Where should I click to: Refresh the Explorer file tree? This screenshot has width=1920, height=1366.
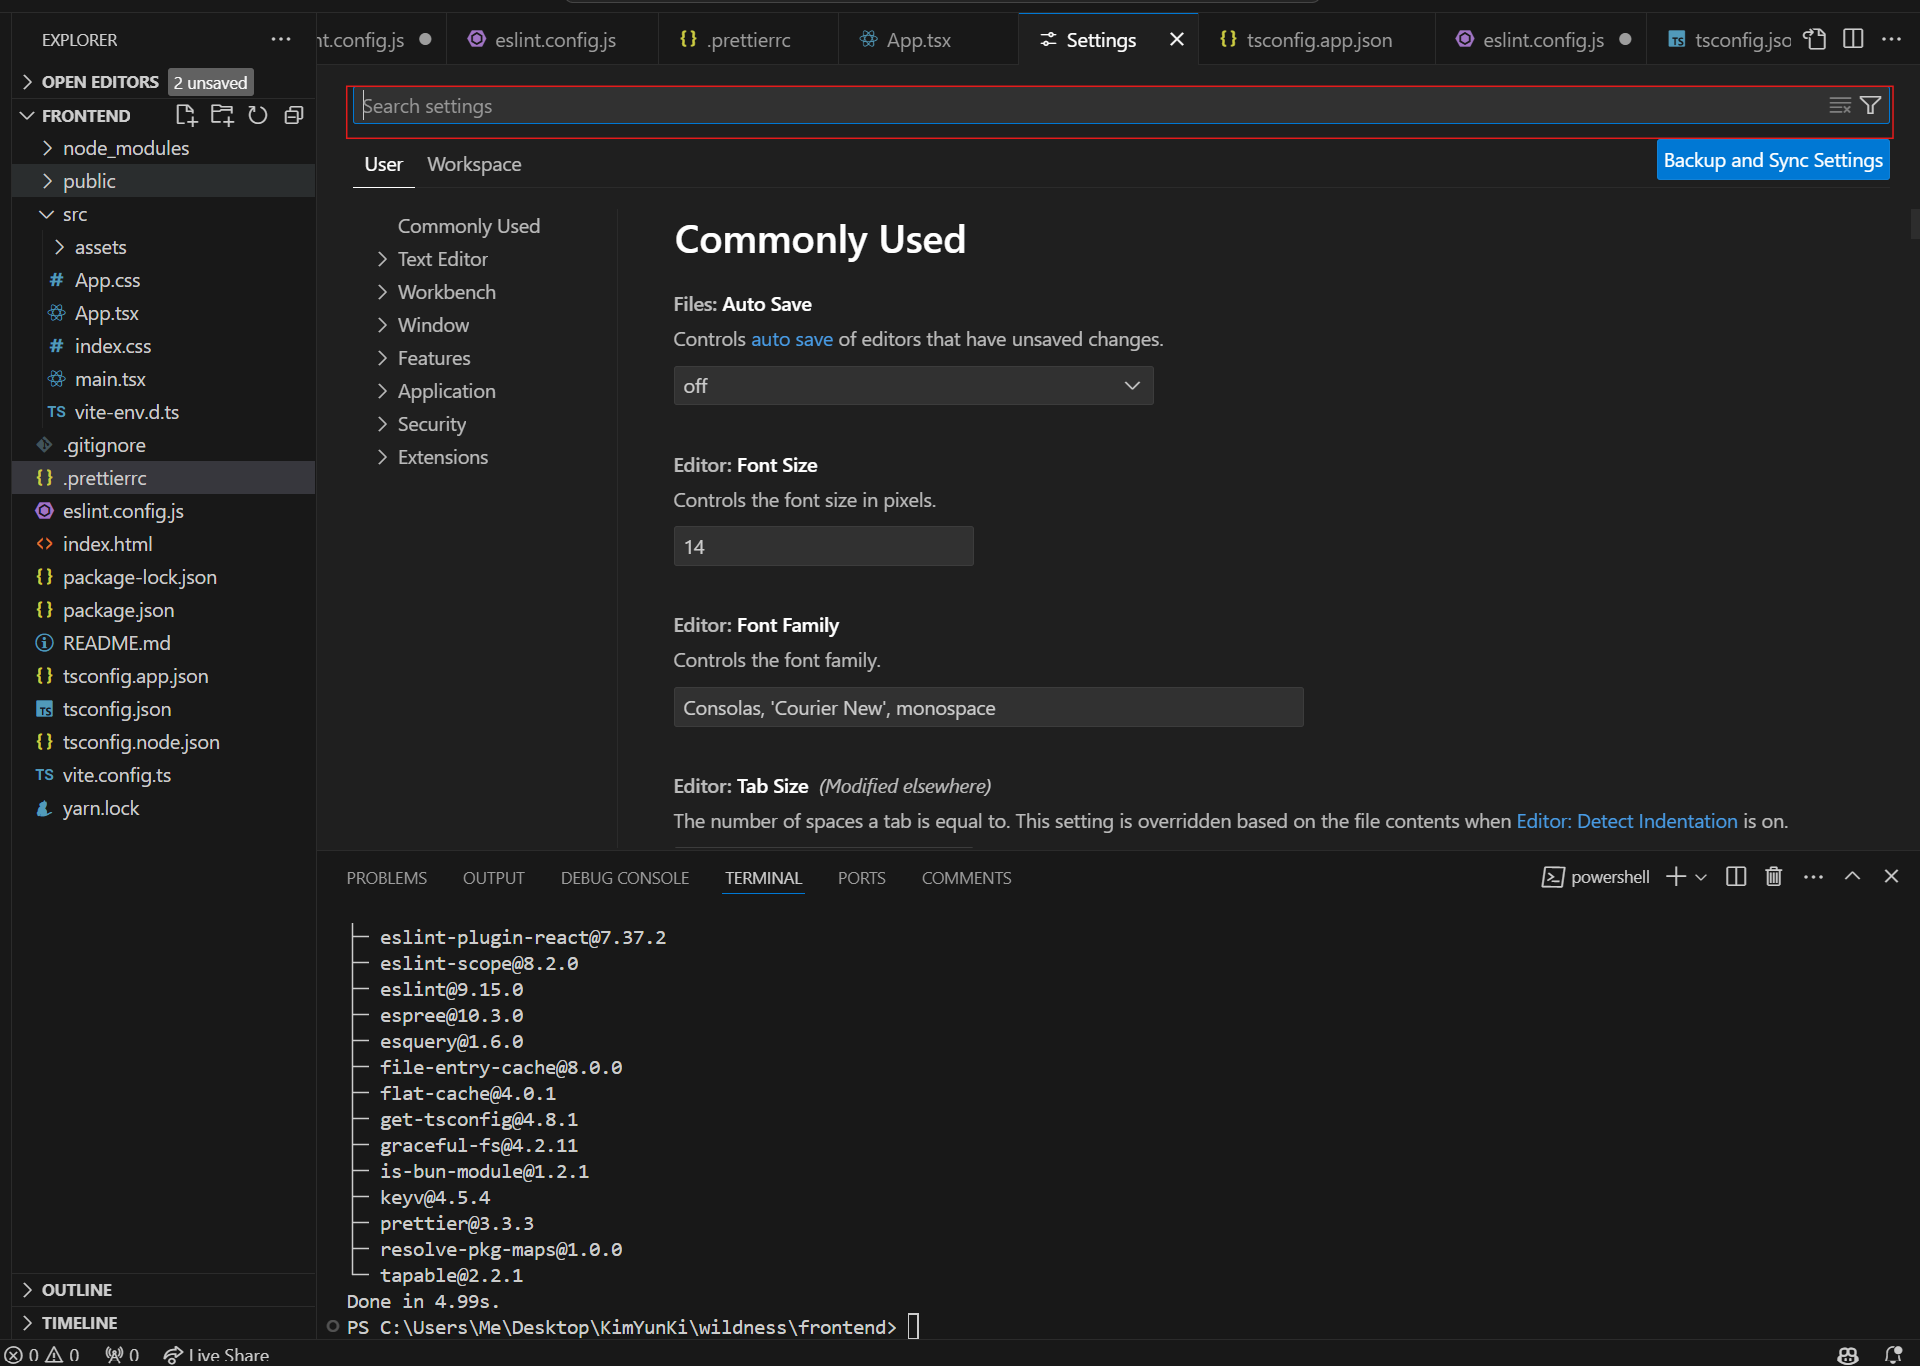pos(258,115)
